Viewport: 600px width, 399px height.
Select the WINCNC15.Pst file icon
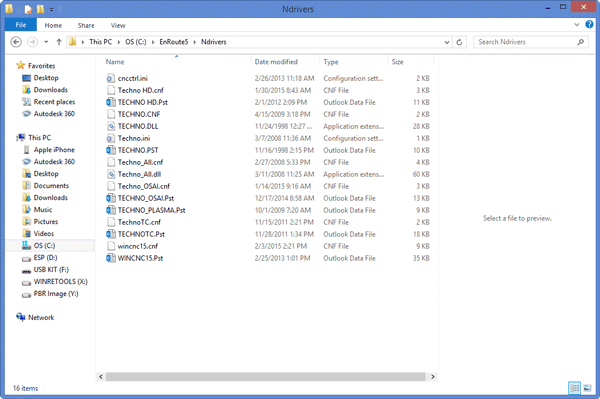(111, 258)
